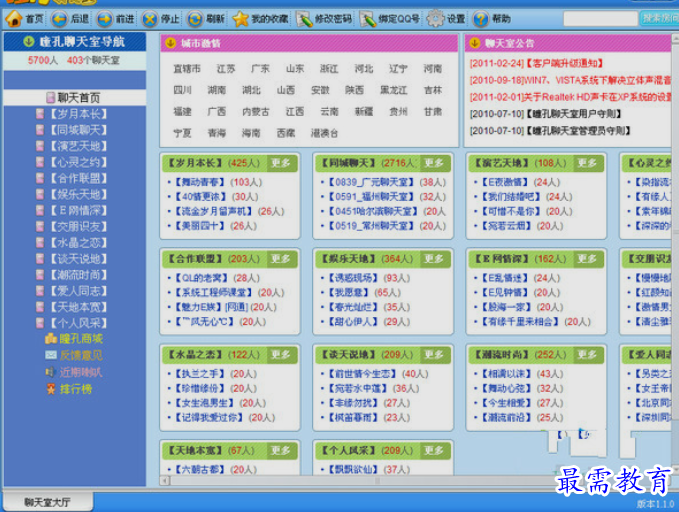This screenshot has height=512, width=679.
Task: Select 江苏 in the city list
Action: (226, 69)
